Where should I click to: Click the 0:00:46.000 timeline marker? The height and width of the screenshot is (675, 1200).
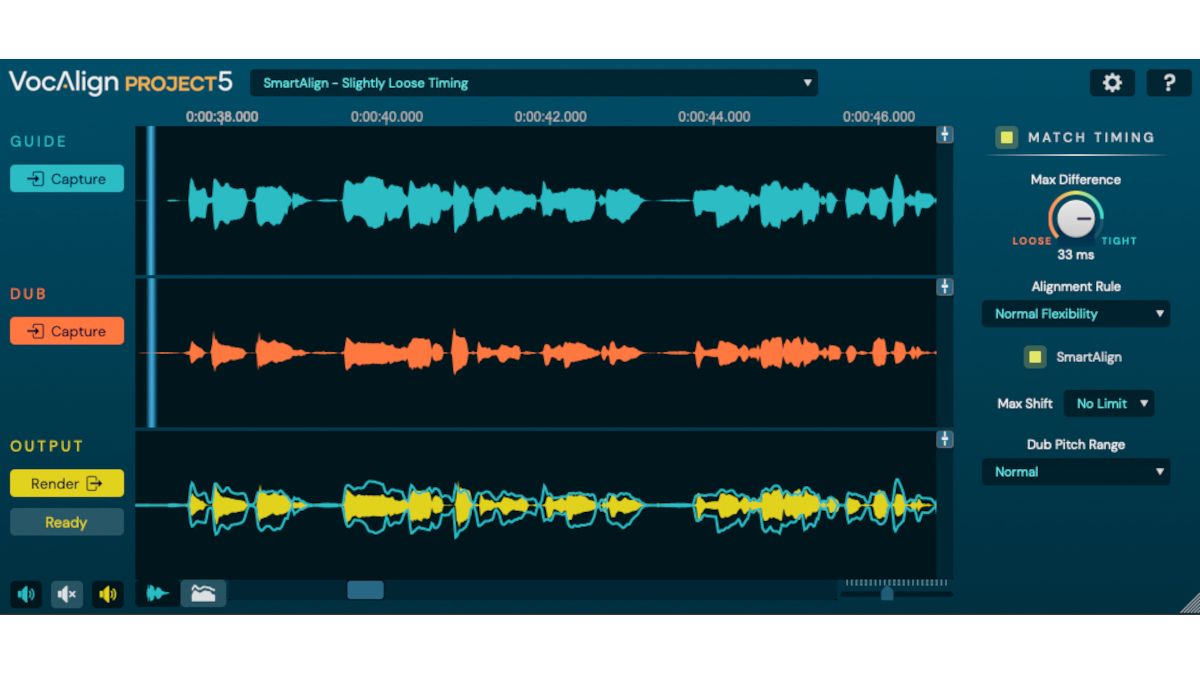[878, 117]
